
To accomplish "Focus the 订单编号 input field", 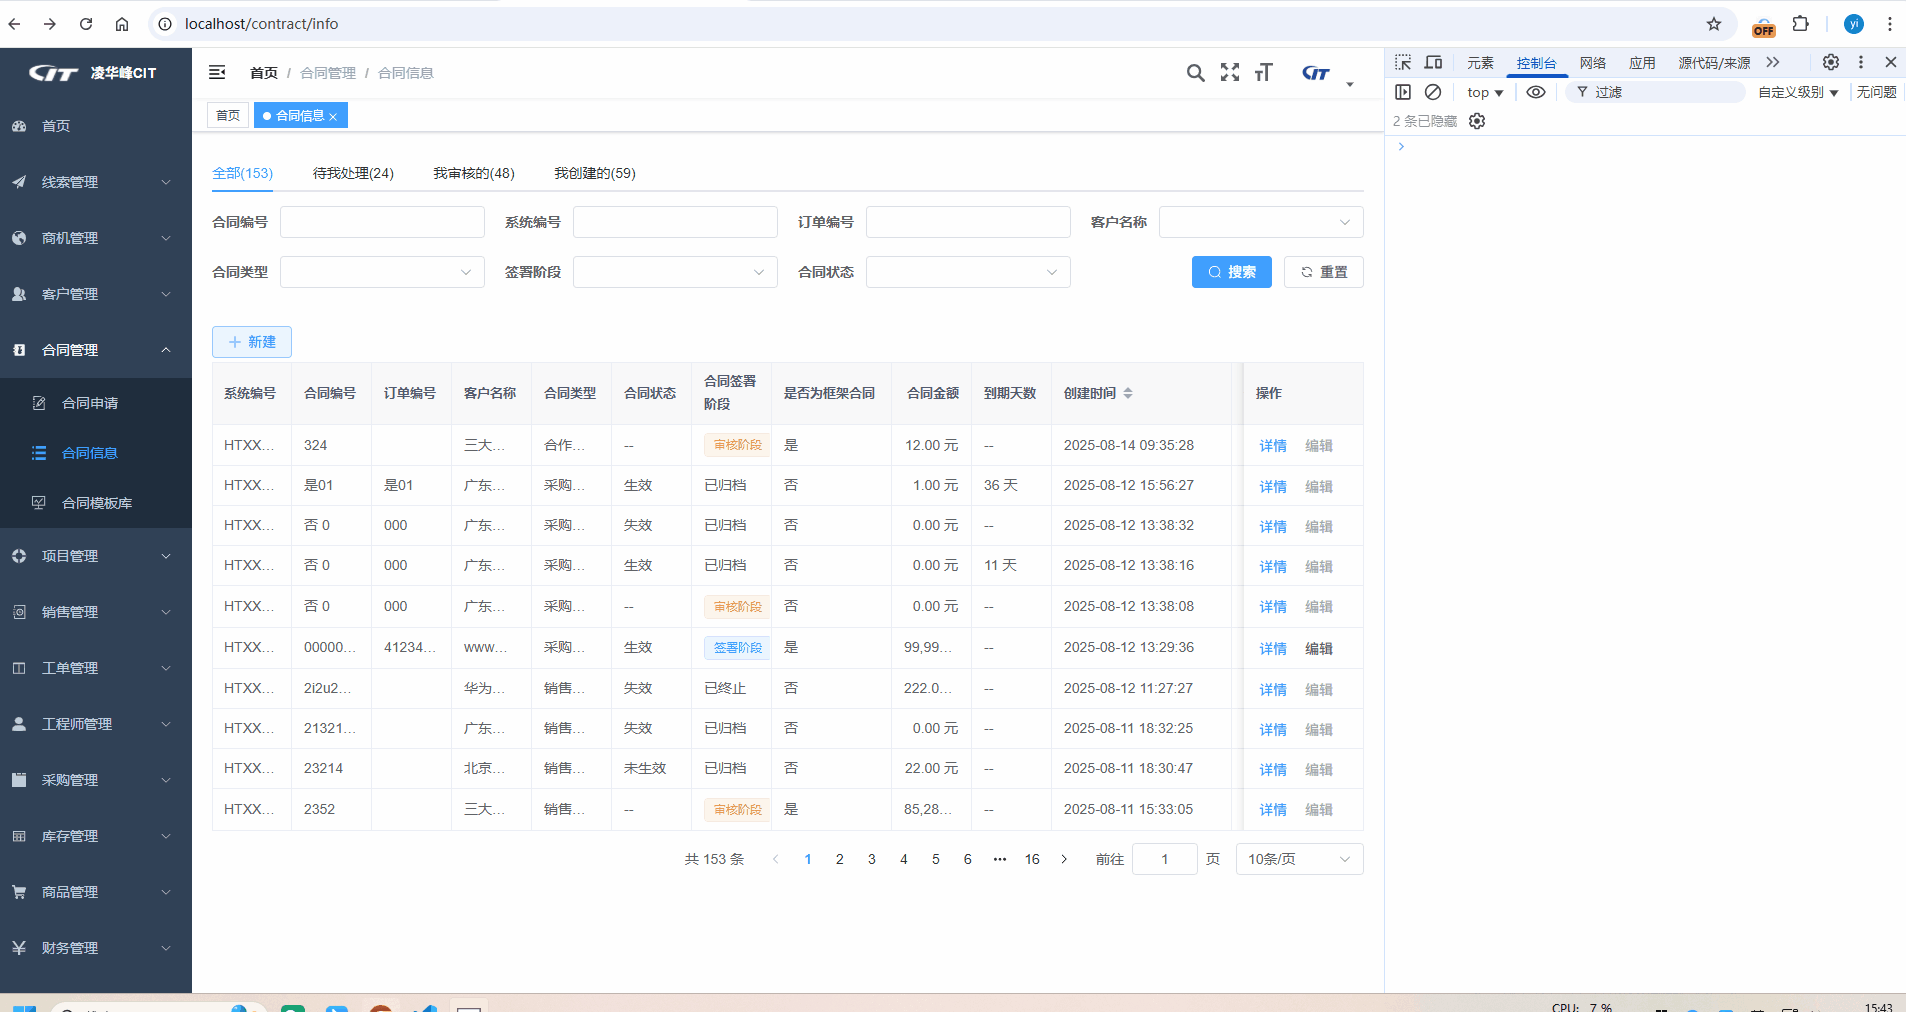I will pos(968,222).
